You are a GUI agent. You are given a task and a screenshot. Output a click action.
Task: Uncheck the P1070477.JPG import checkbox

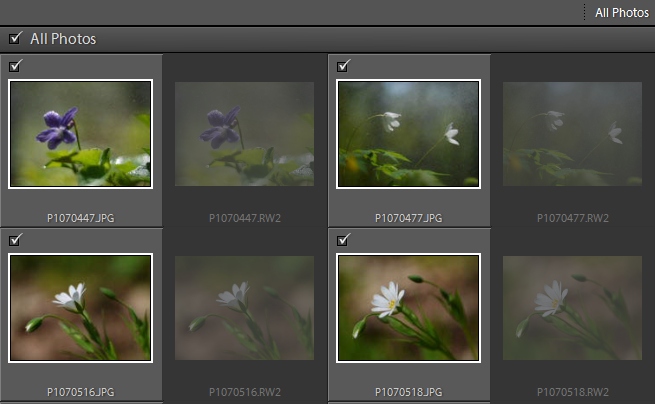[344, 66]
